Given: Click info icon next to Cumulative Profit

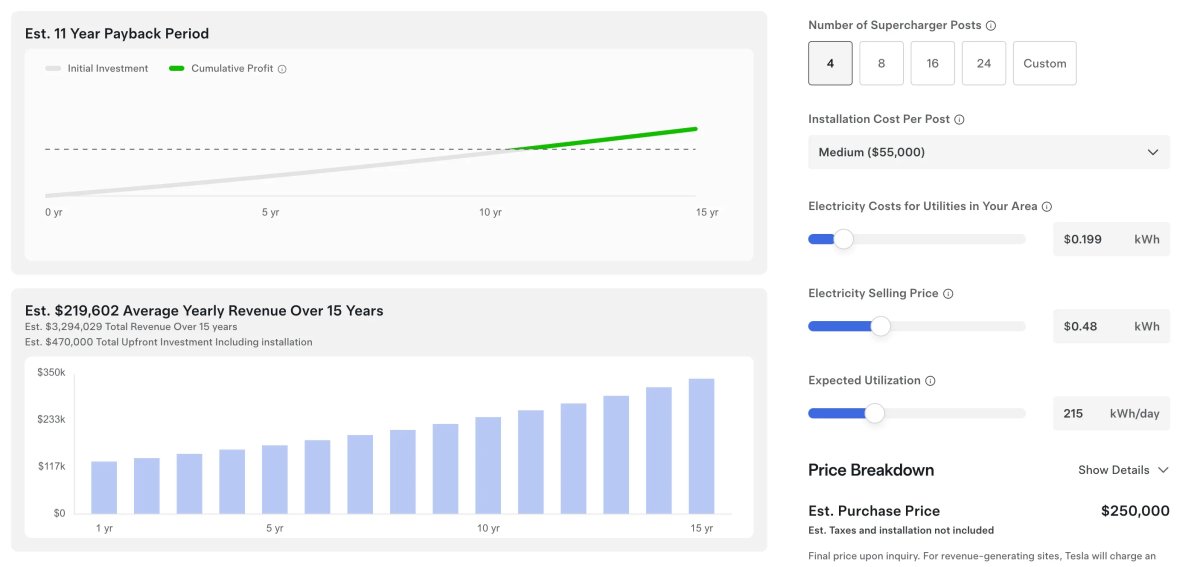Looking at the screenshot, I should (282, 69).
